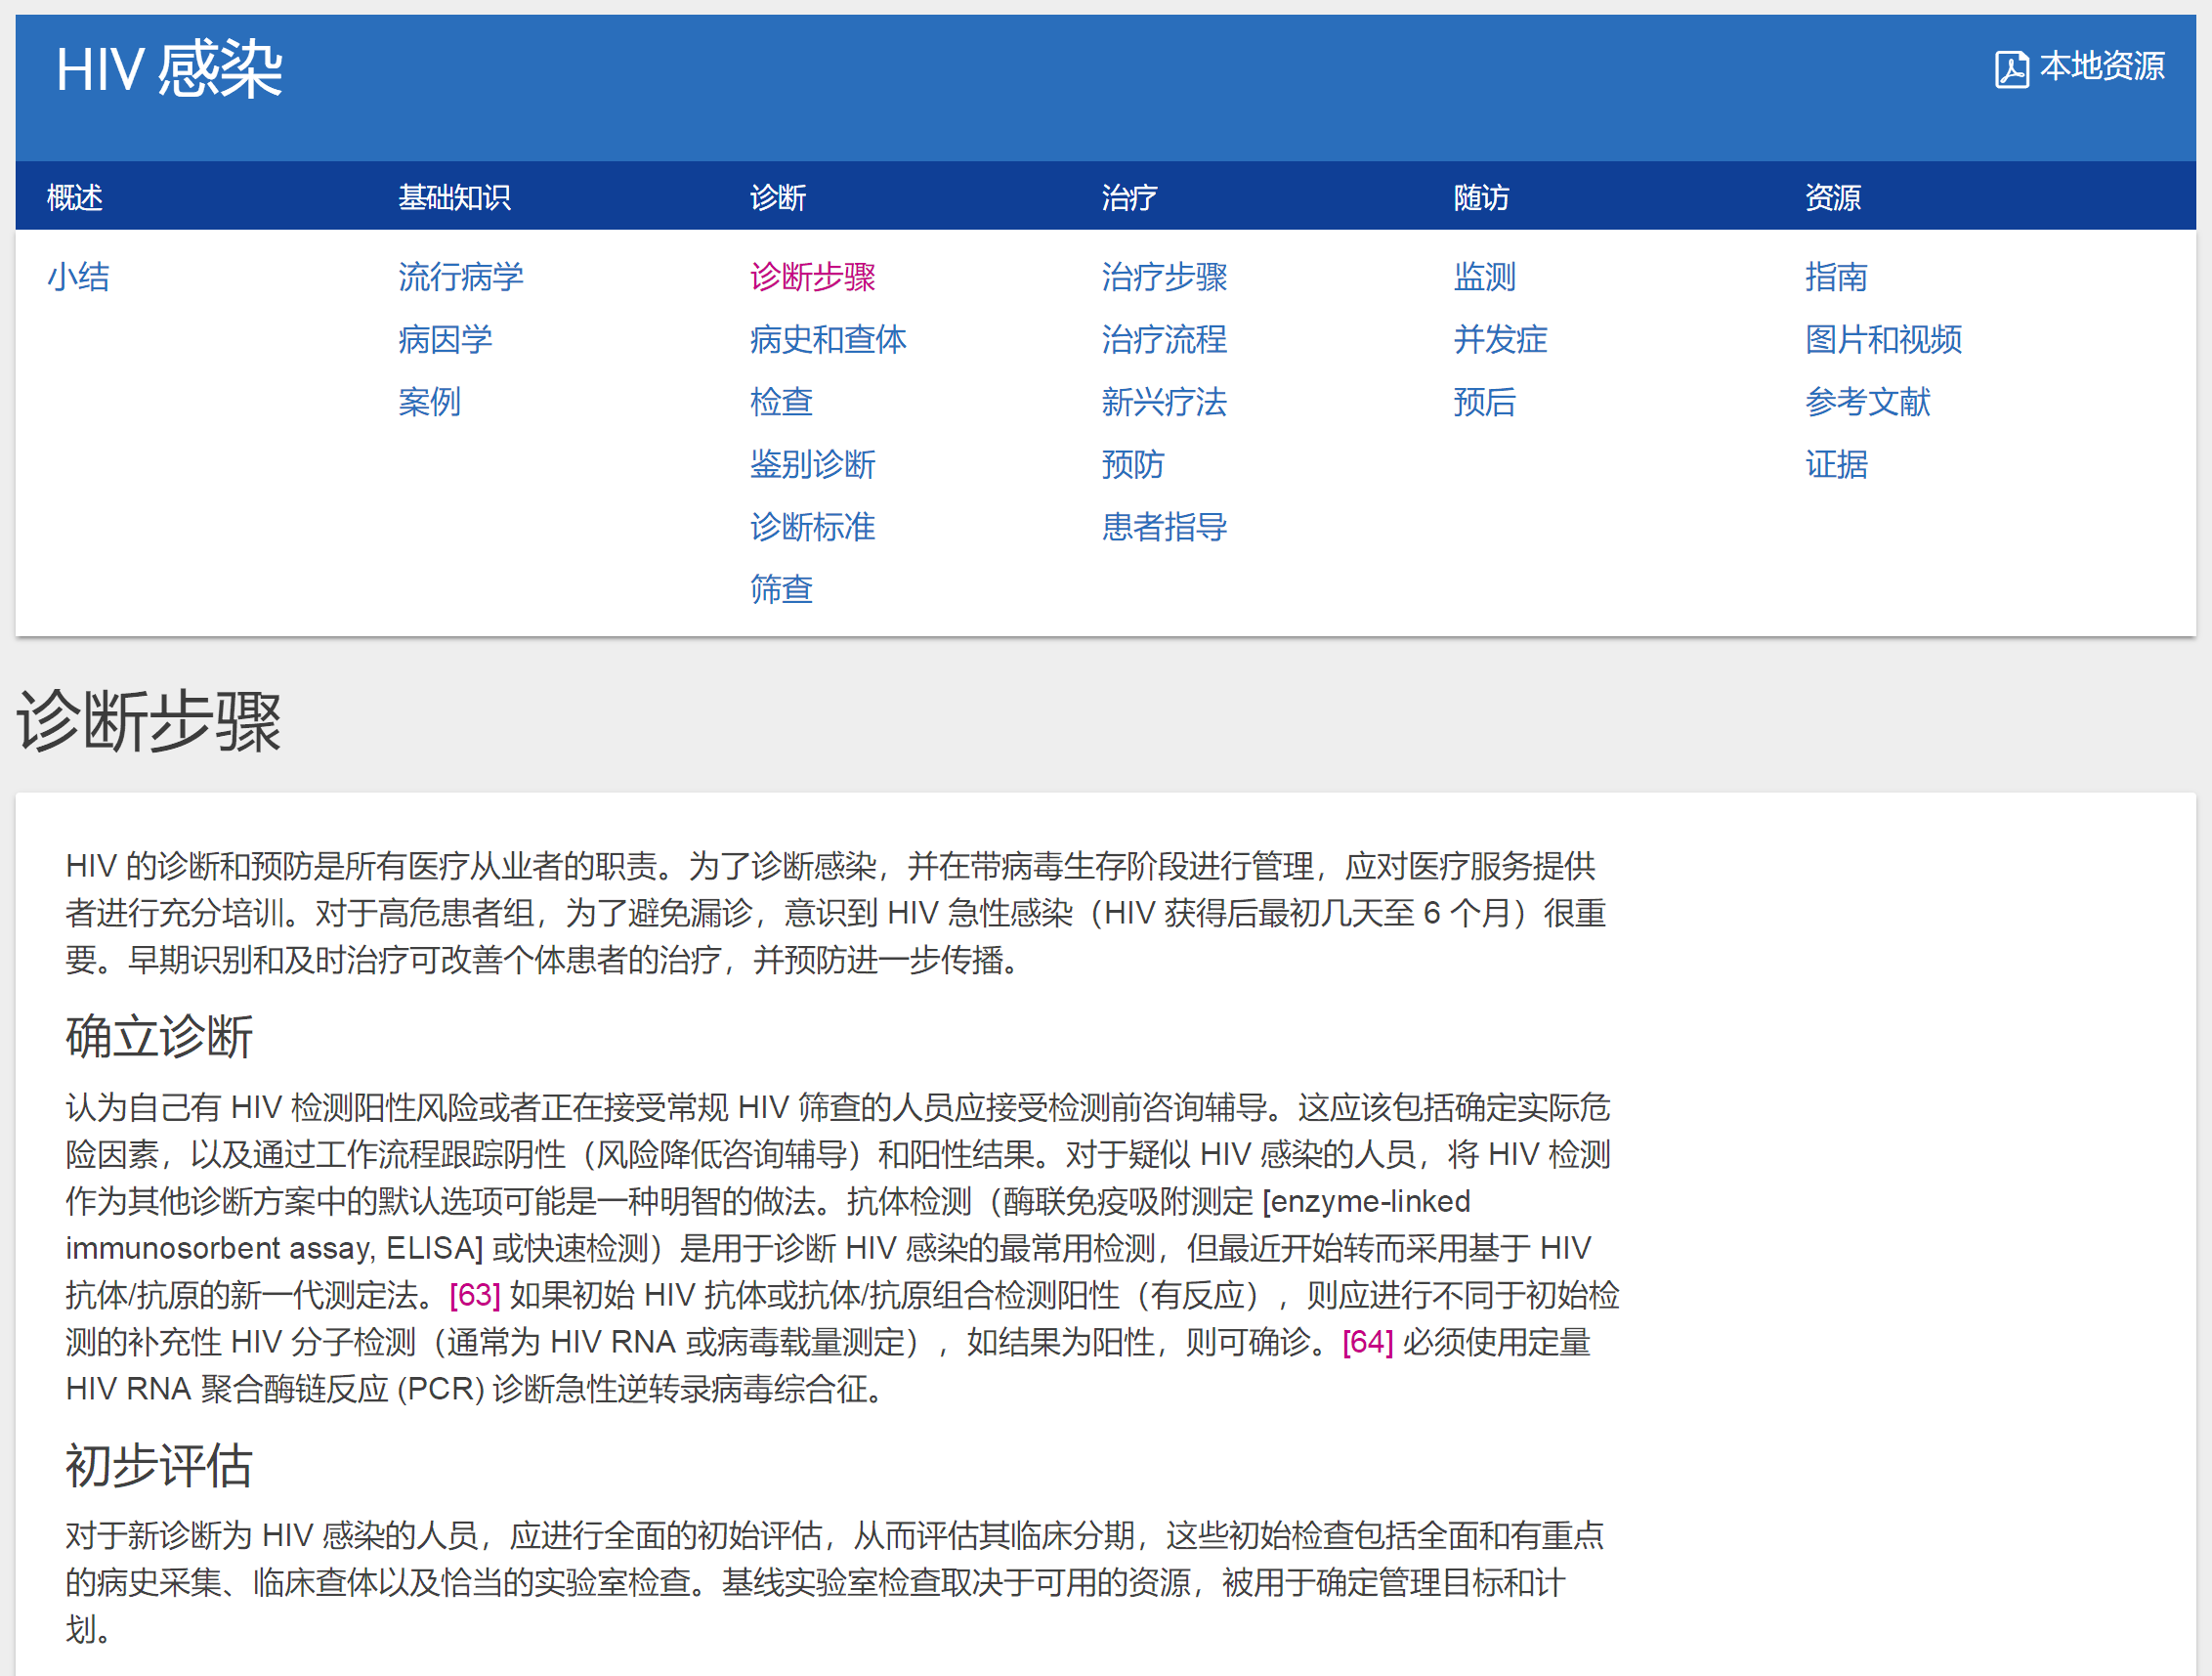The width and height of the screenshot is (2212, 1676).
Task: Select the highlighted 诊断步骤 link
Action: pyautogui.click(x=812, y=277)
